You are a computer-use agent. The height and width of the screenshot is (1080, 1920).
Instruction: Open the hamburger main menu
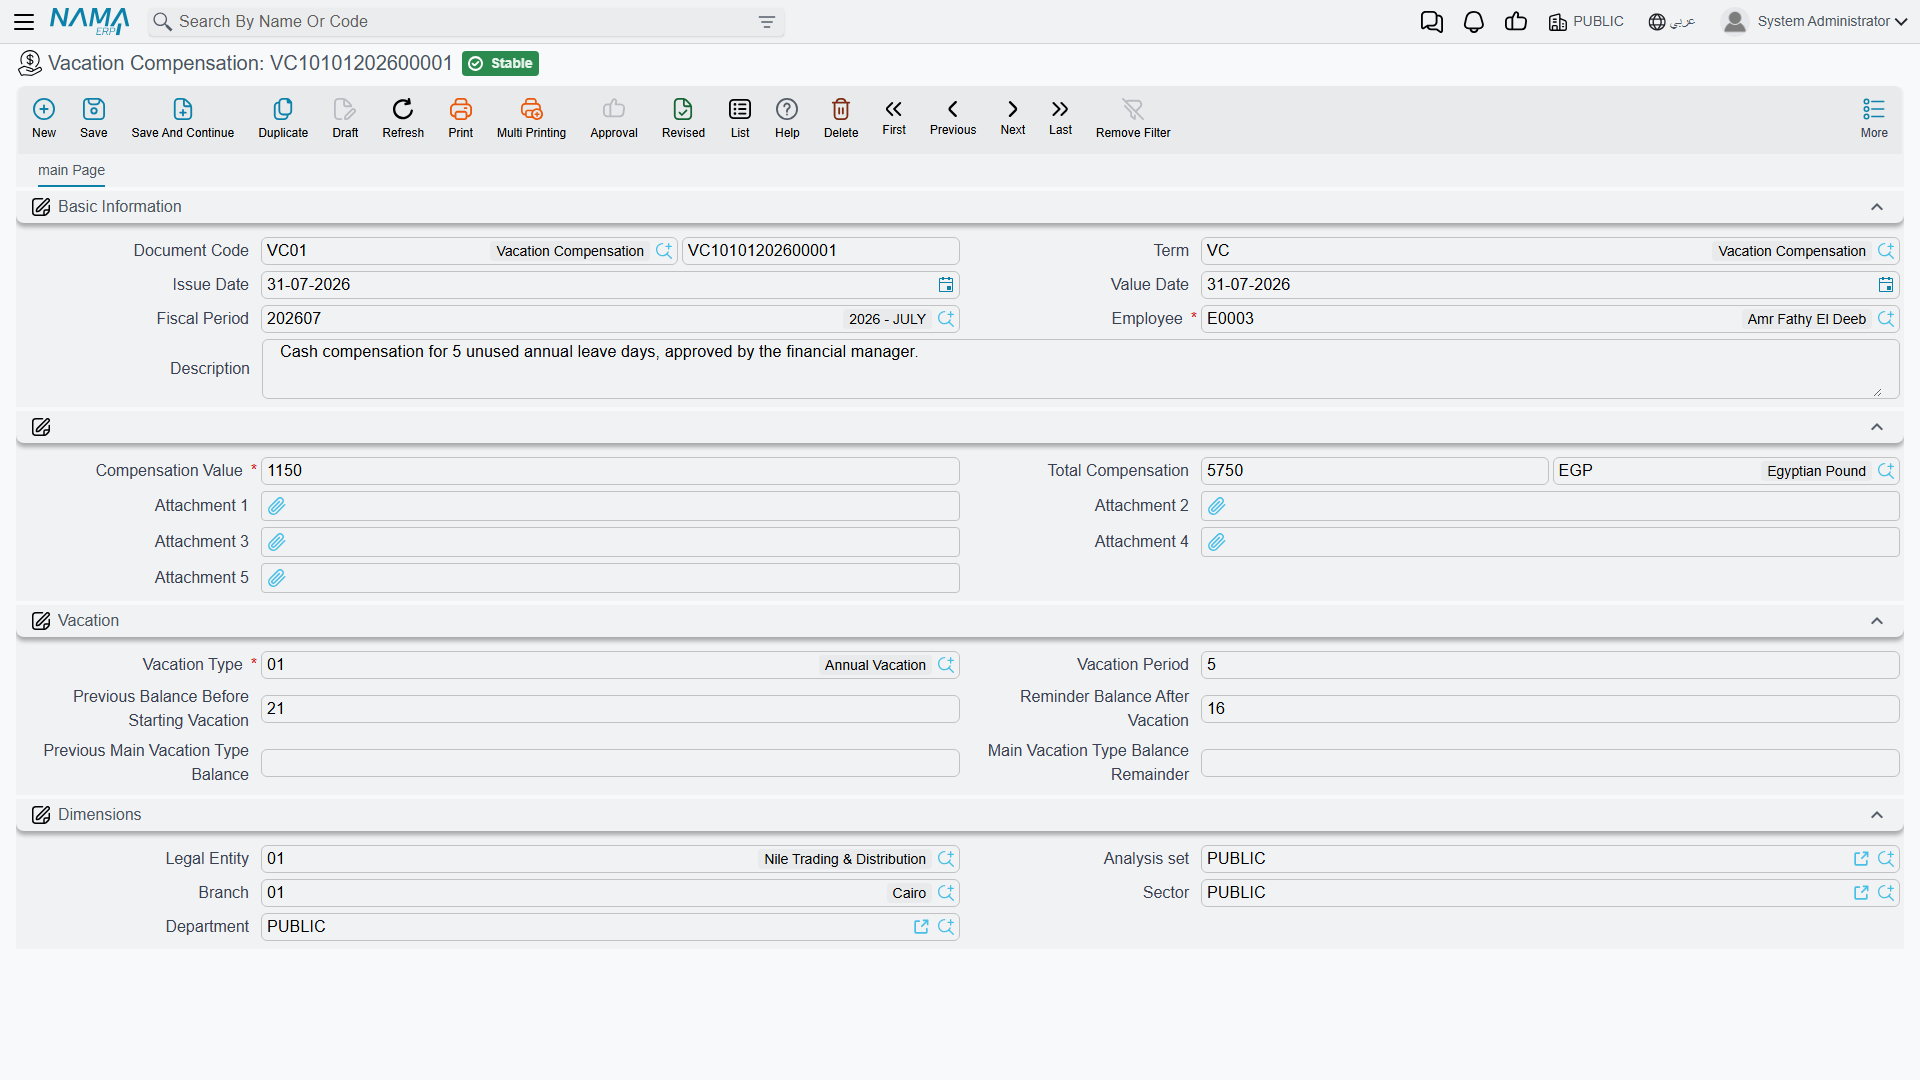pos(24,22)
